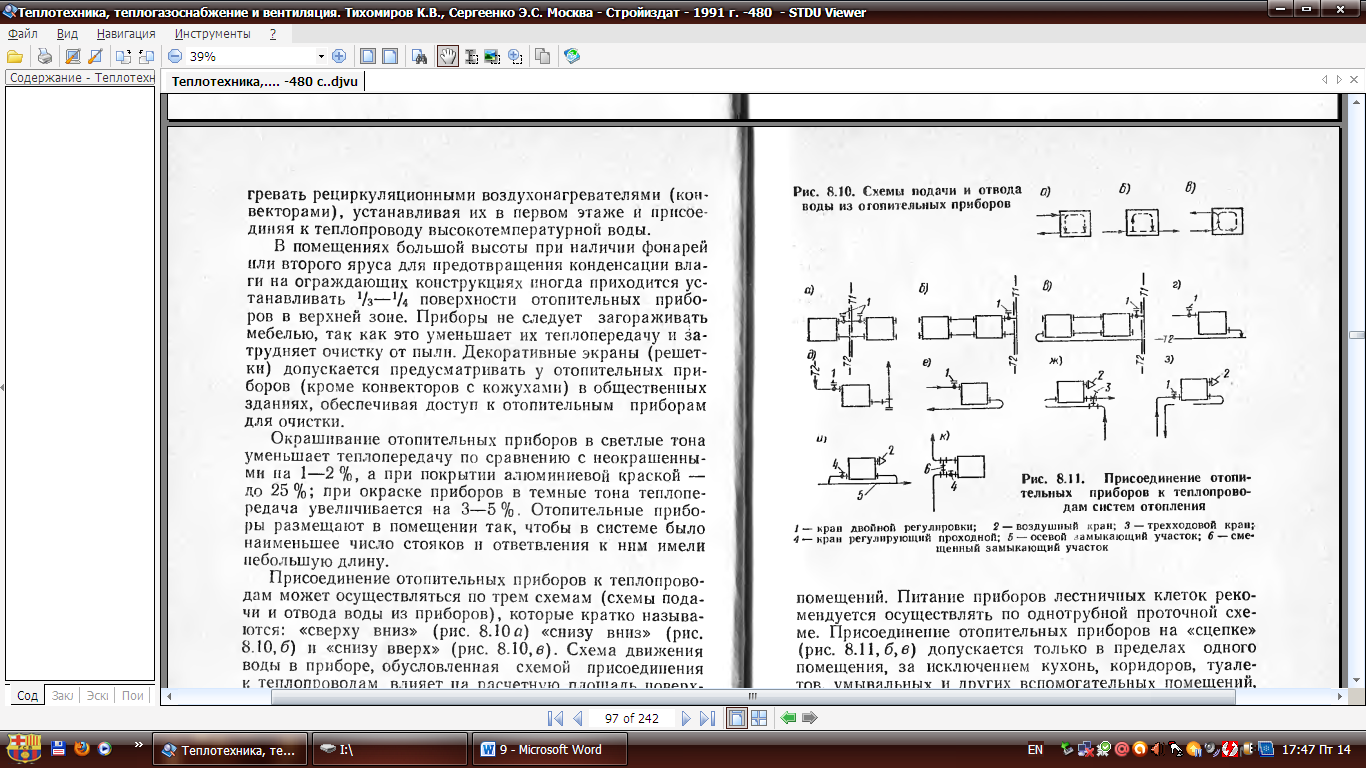Go to previous page arrow
The height and width of the screenshot is (768, 1366).
(x=577, y=718)
